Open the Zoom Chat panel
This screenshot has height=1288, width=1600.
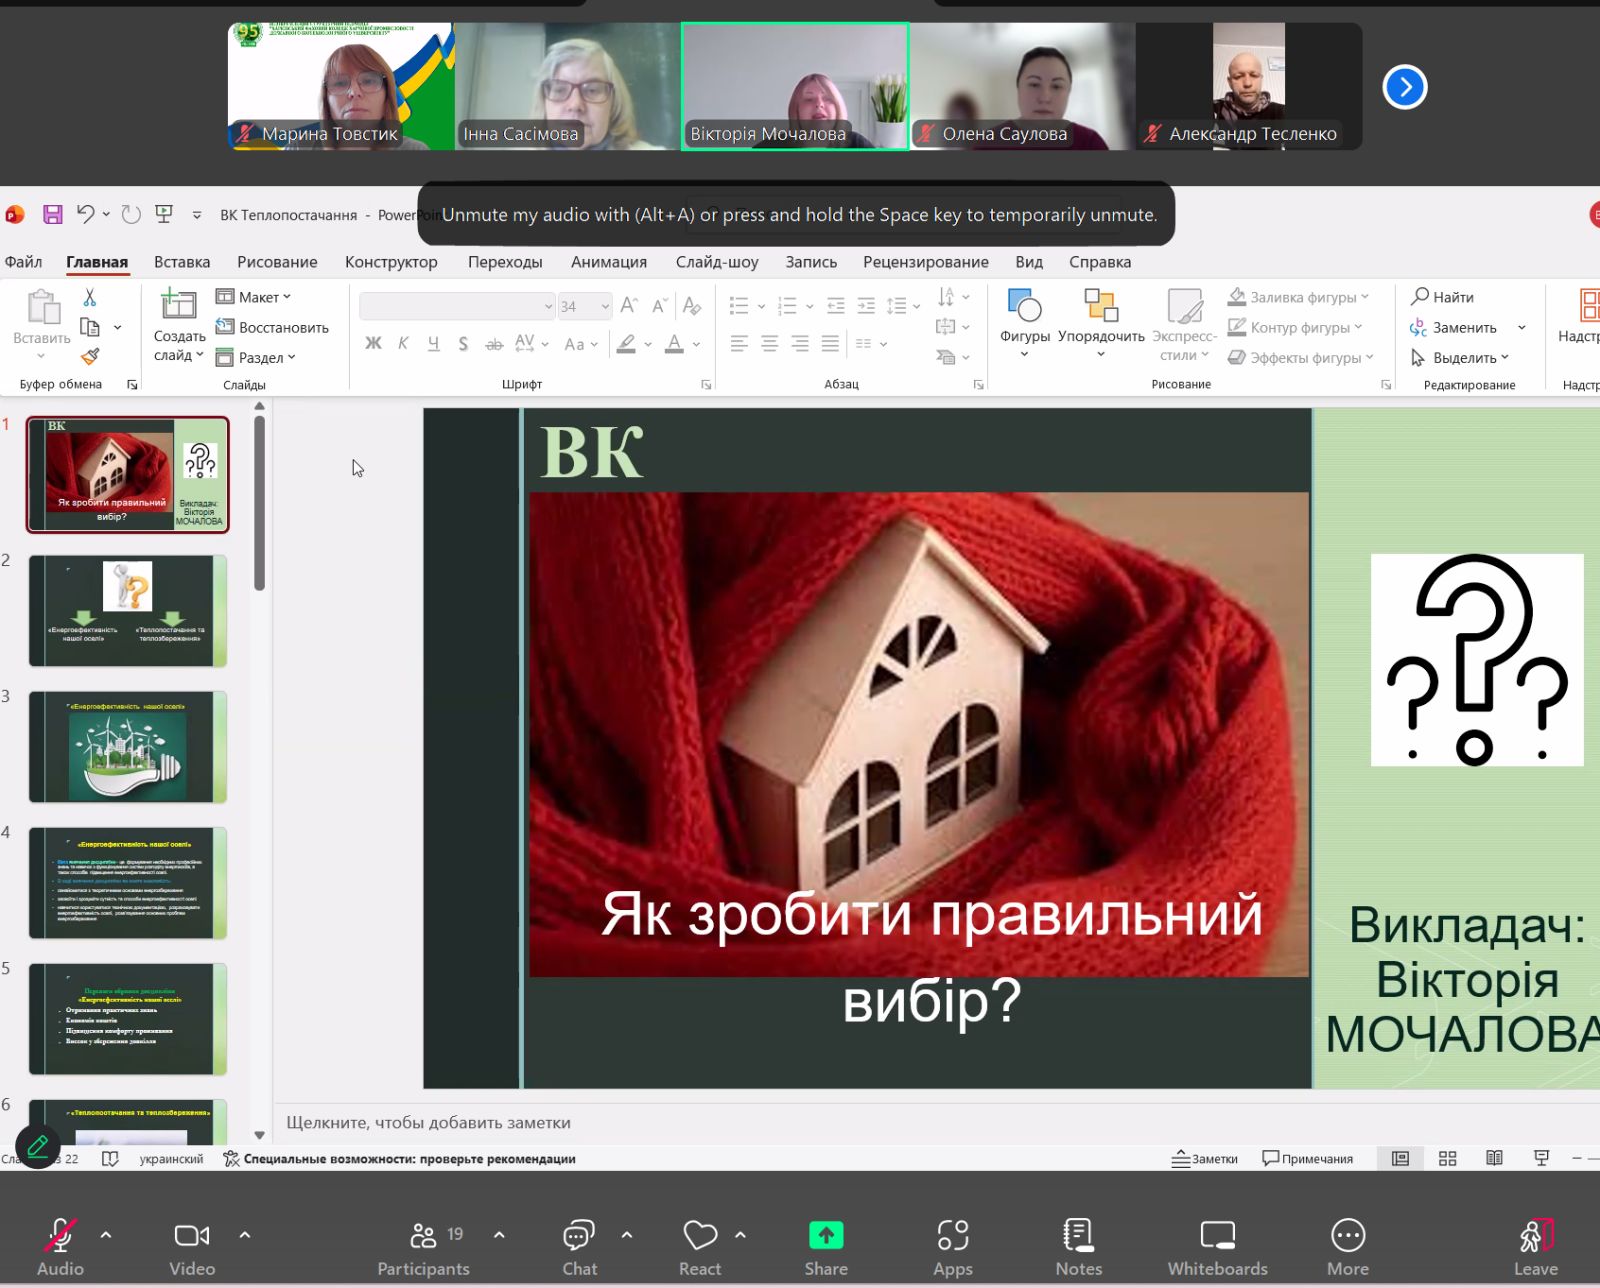(579, 1246)
